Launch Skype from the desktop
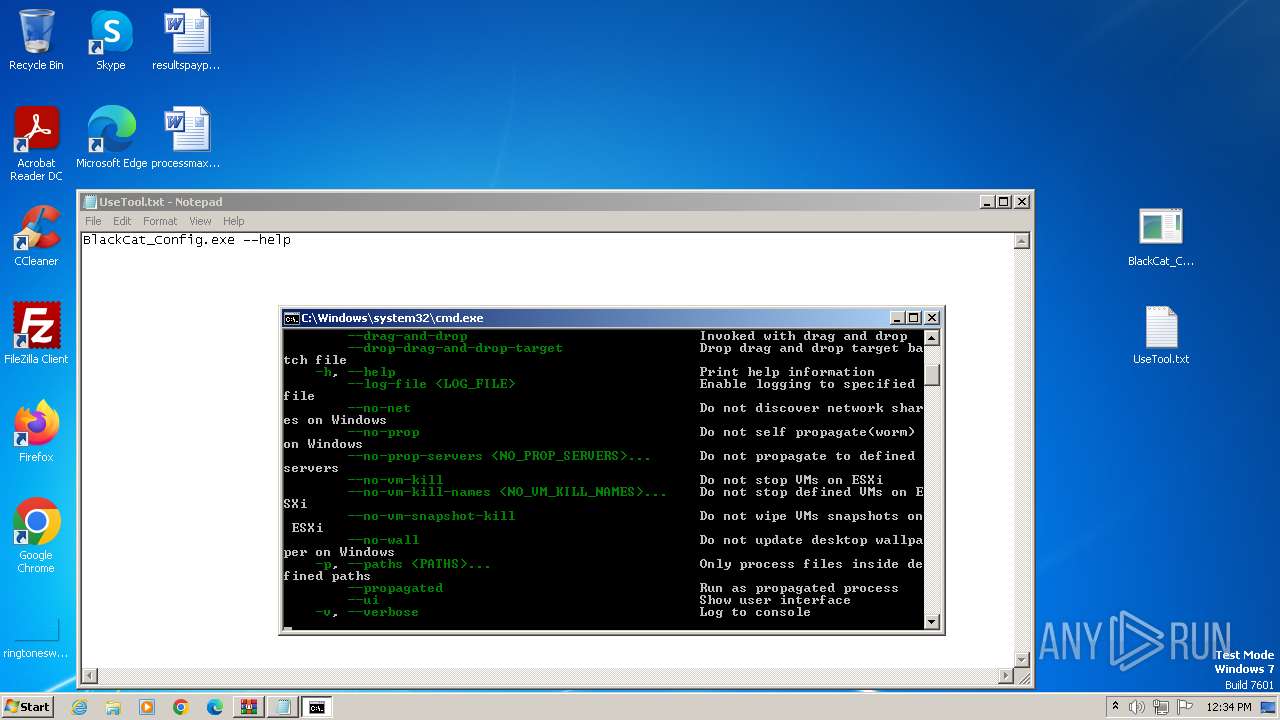1280x720 pixels. [110, 40]
